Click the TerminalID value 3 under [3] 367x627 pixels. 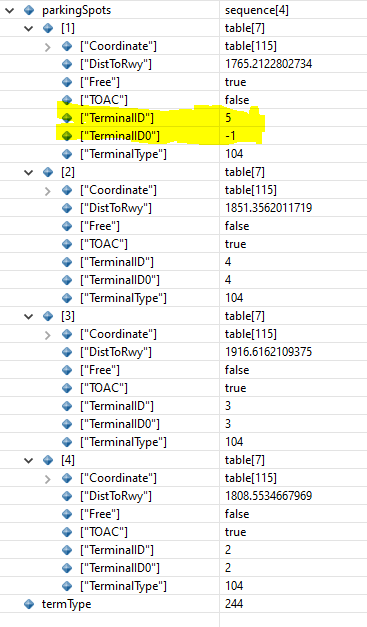point(228,406)
